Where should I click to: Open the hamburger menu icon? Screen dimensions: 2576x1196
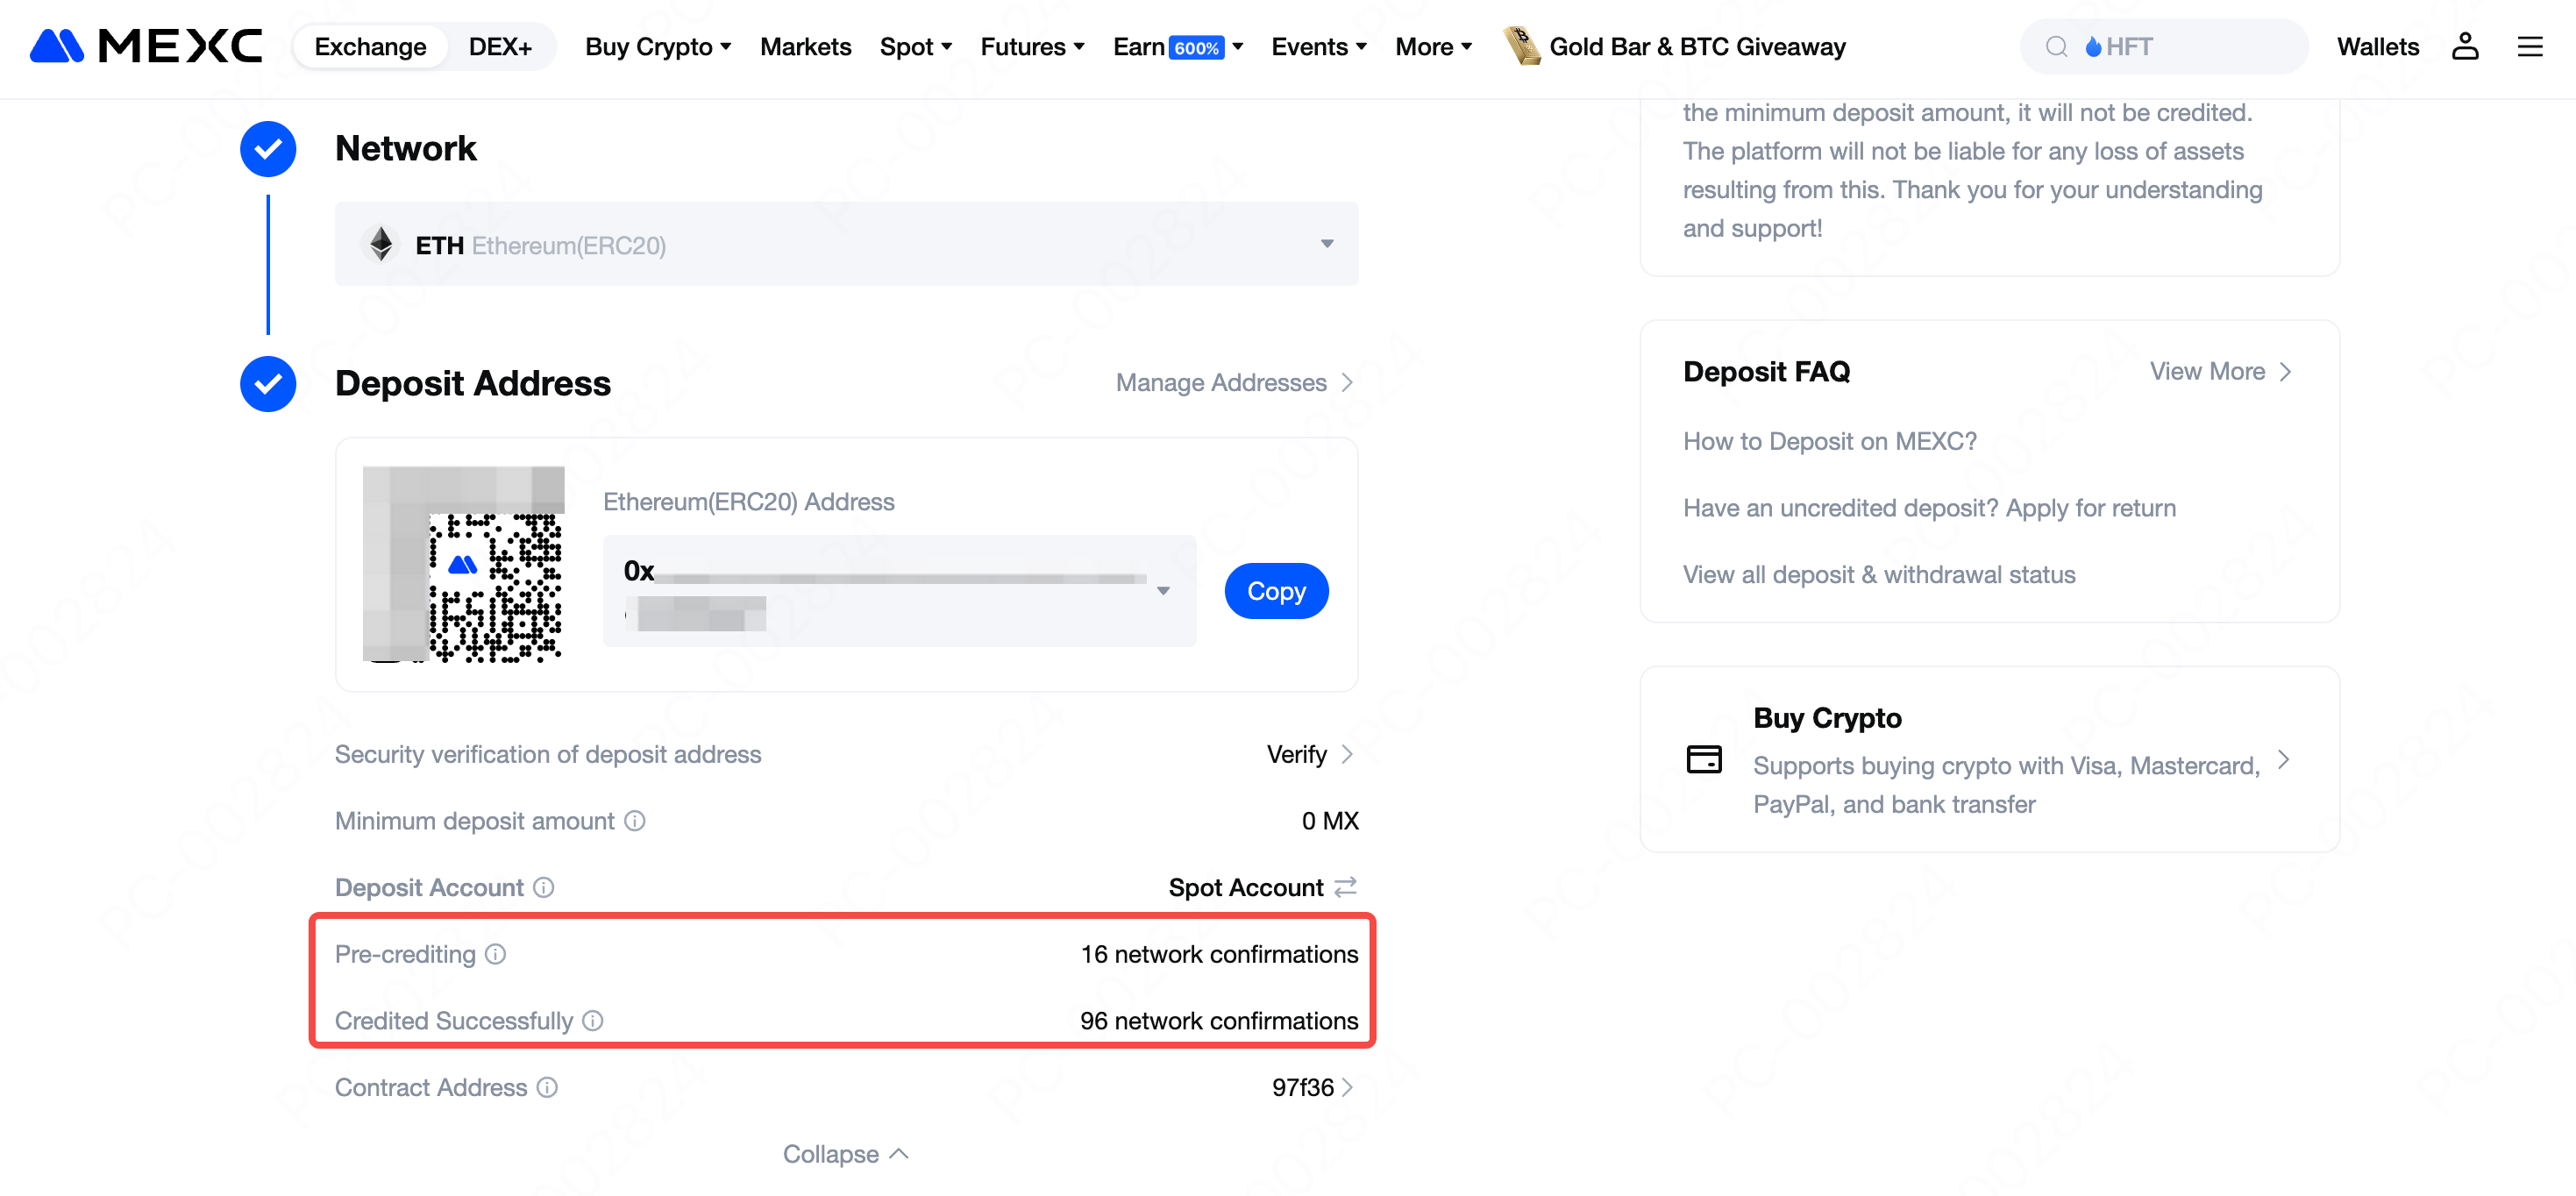click(x=2529, y=46)
